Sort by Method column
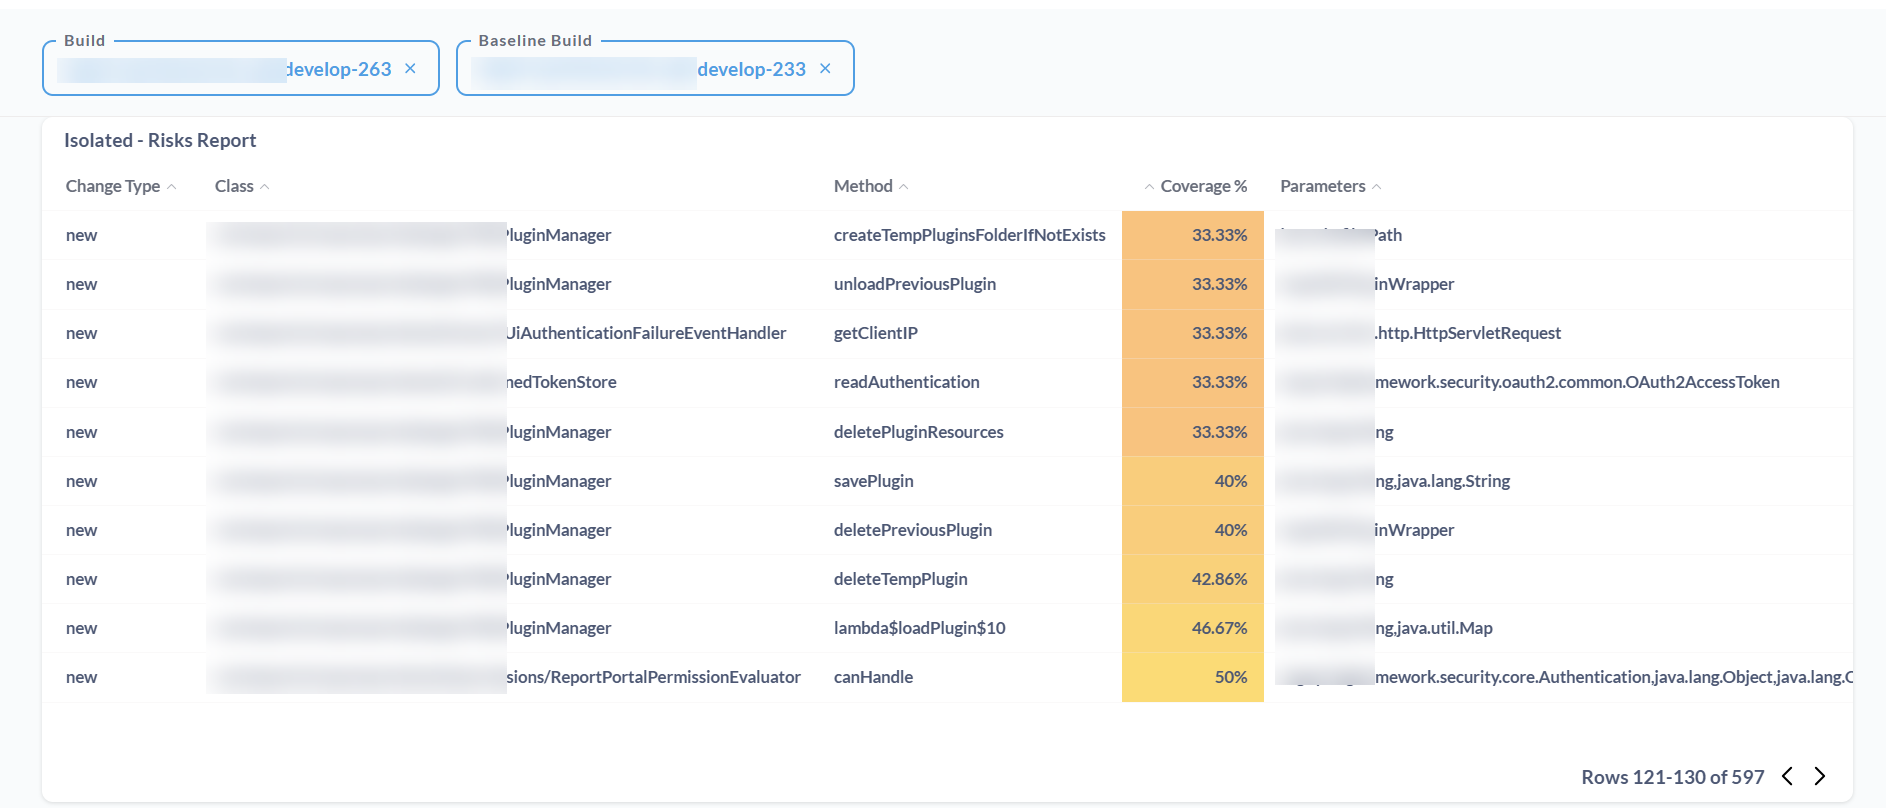Viewport: 1886px width, 808px height. point(871,186)
